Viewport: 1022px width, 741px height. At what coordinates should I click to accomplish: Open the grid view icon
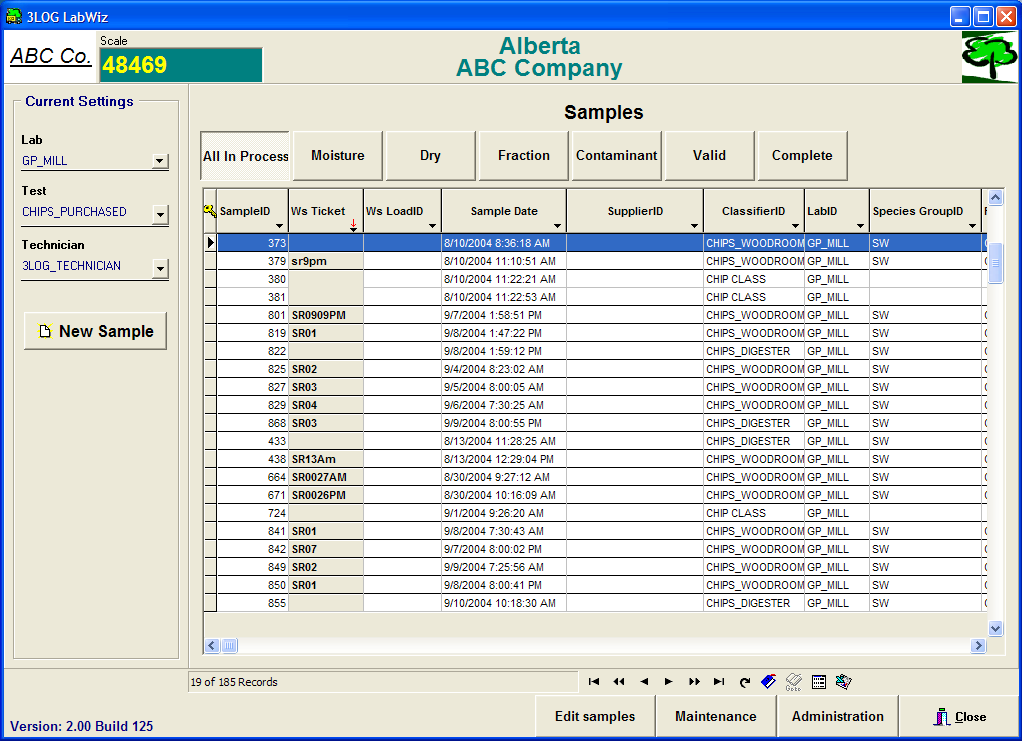tap(819, 682)
